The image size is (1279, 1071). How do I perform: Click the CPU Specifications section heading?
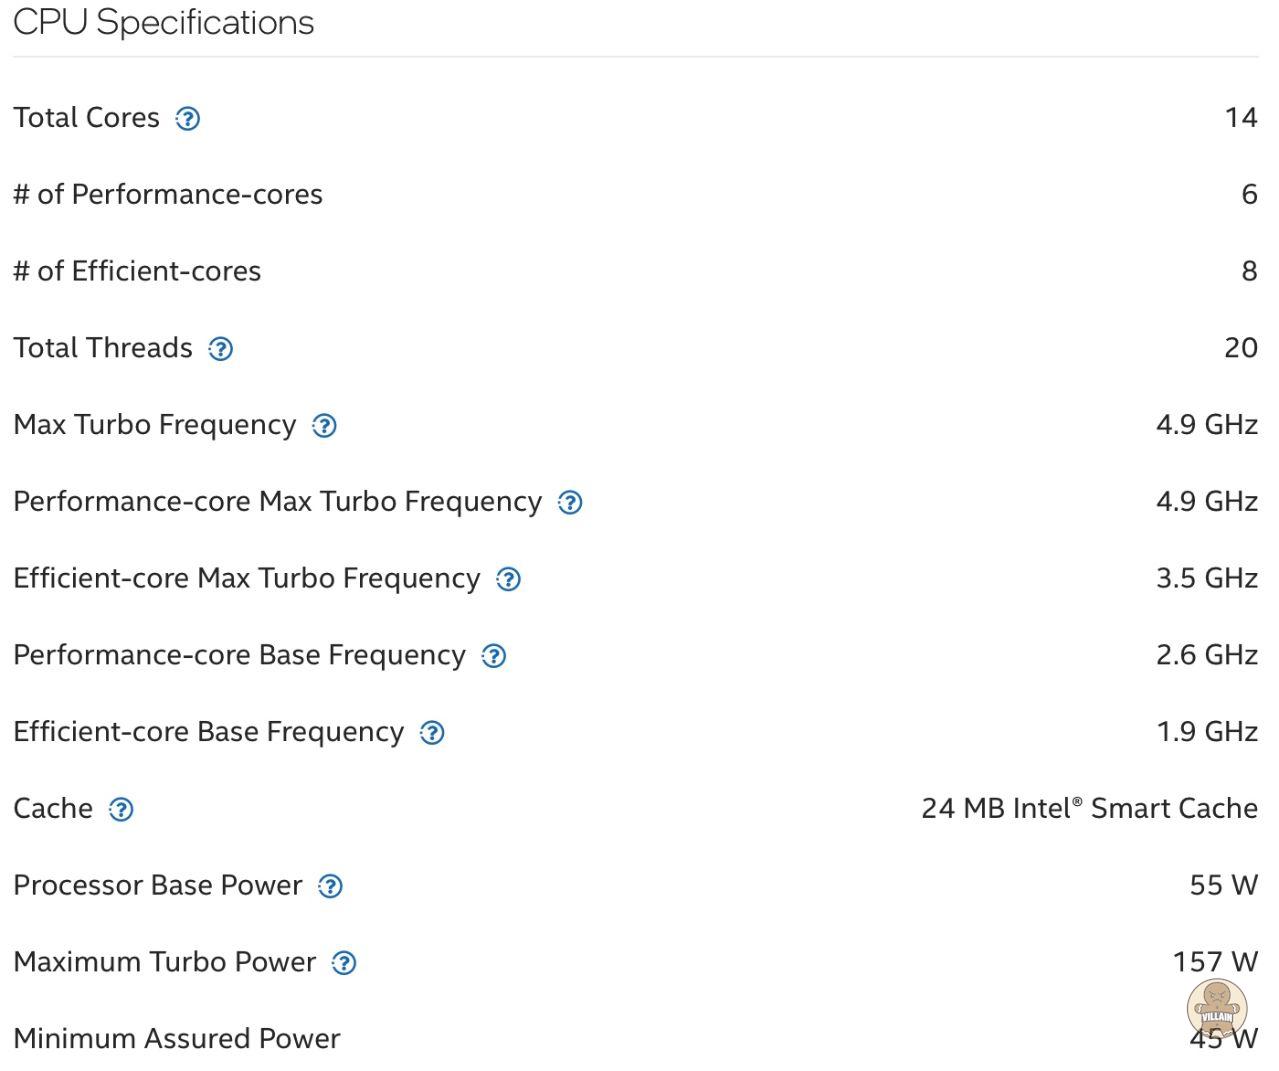[x=164, y=22]
